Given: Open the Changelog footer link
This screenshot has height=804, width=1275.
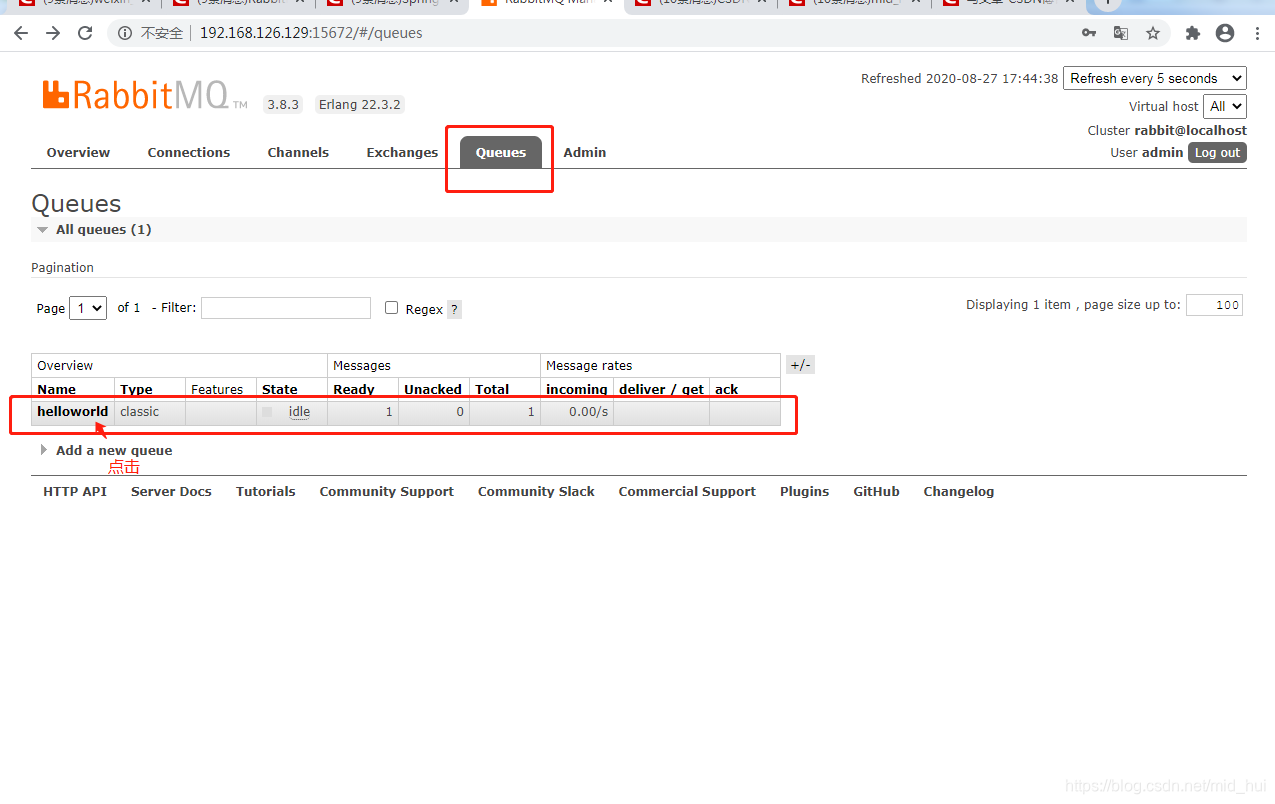Looking at the screenshot, I should (959, 491).
